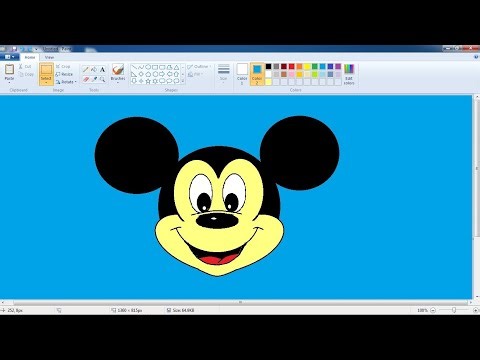This screenshot has height=360, width=480.
Task: Switch to the View tab
Action: (x=49, y=57)
